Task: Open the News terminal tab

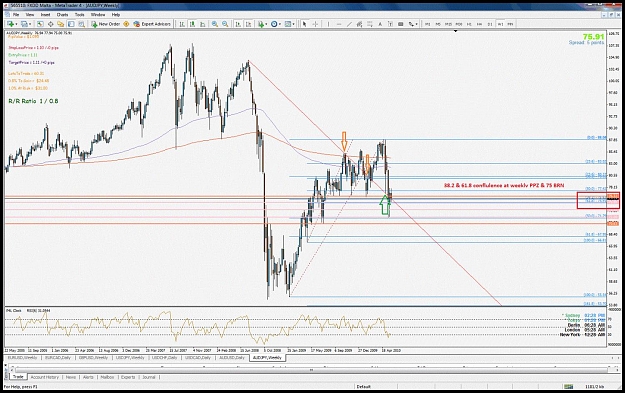Action: pyautogui.click(x=71, y=377)
